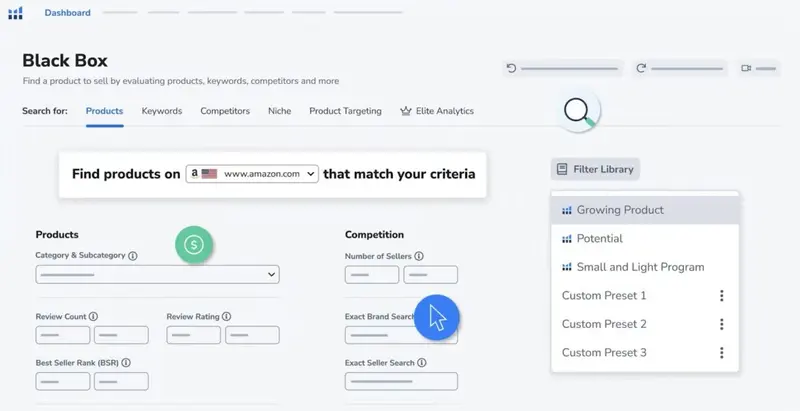Click the undo arrow icon

512,68
